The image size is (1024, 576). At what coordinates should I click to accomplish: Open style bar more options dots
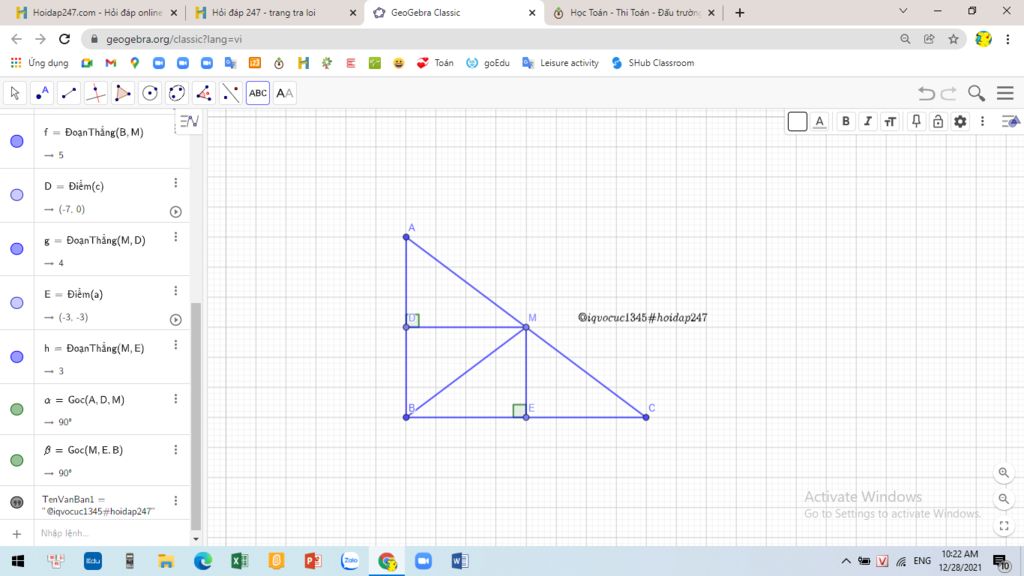point(982,121)
